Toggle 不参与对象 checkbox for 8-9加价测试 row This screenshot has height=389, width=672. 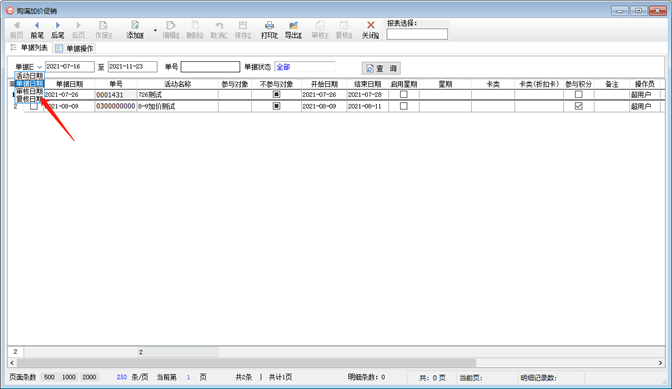point(276,106)
